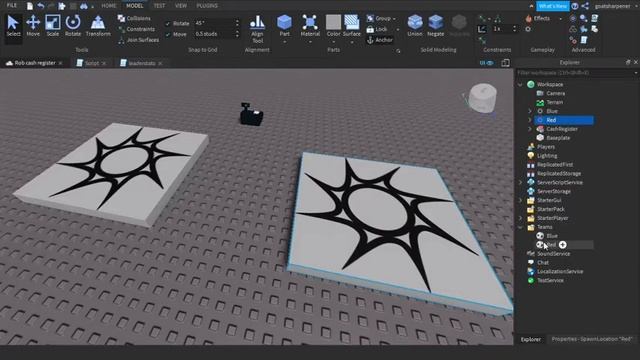This screenshot has width=640, height=360.
Task: Expand the StarterPlayer node
Action: pos(520,218)
